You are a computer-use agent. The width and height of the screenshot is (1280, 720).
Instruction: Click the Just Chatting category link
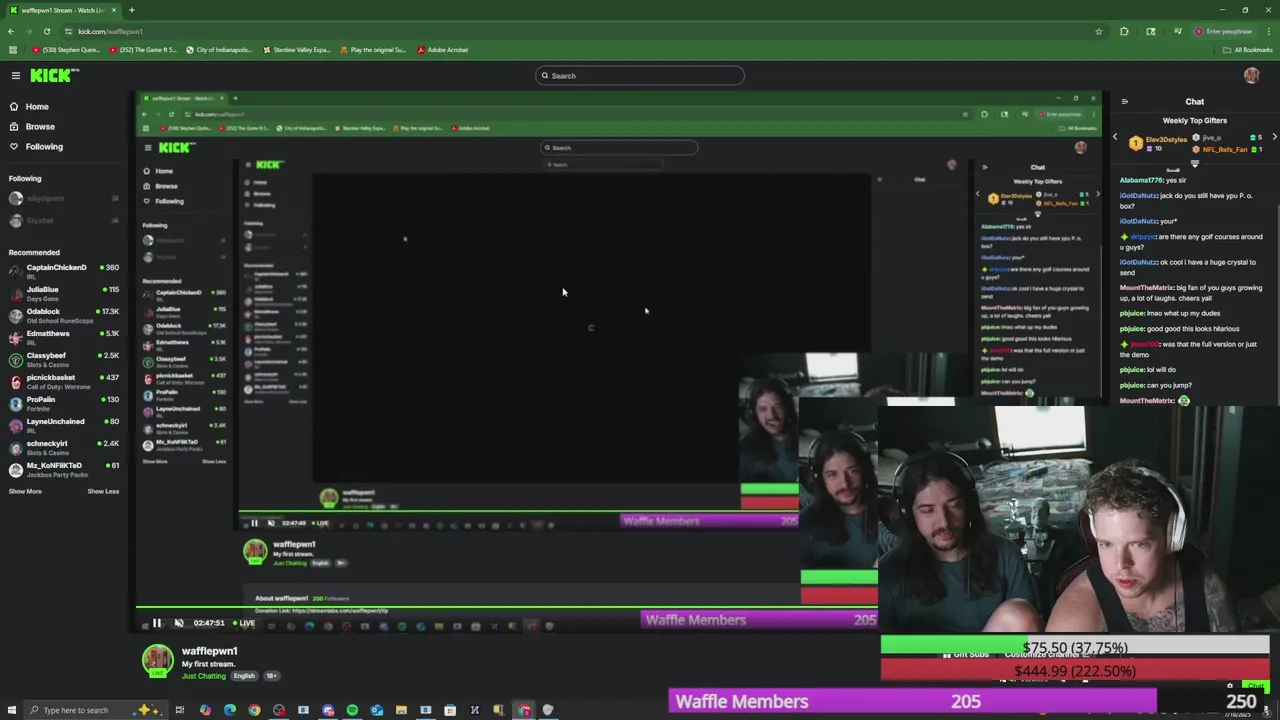(x=204, y=676)
